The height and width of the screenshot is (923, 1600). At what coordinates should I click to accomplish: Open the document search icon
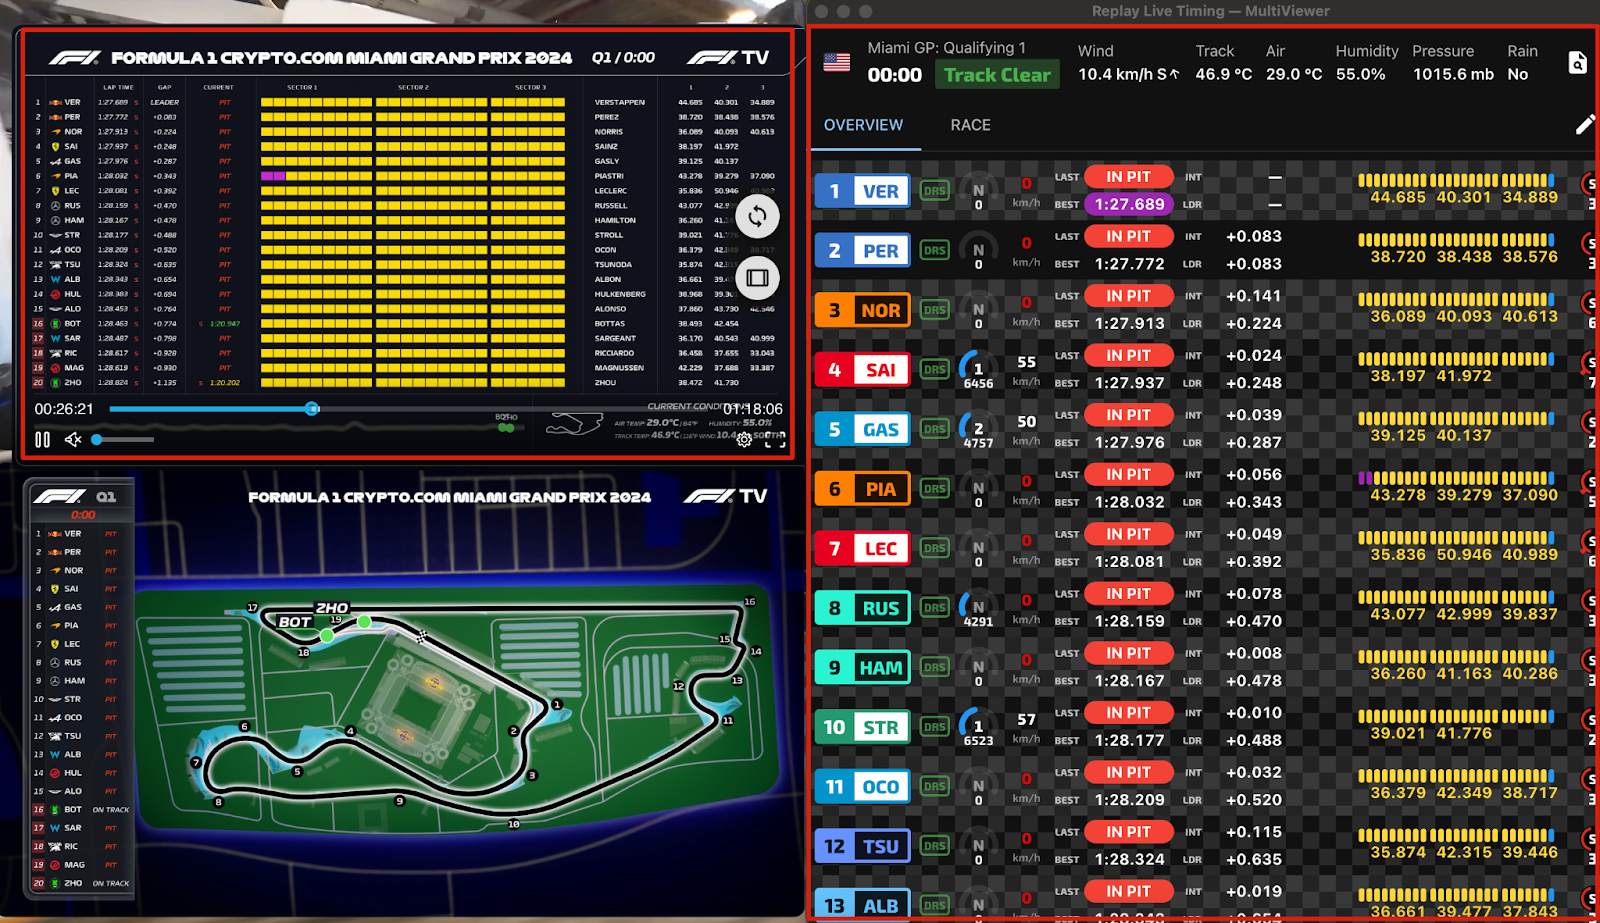point(1577,63)
